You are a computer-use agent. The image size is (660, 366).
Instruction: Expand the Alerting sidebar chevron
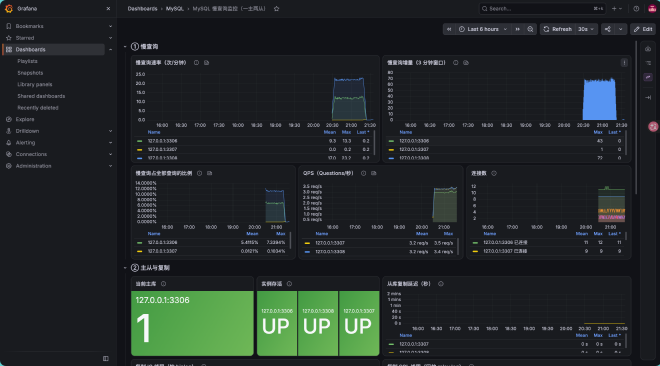click(x=110, y=143)
